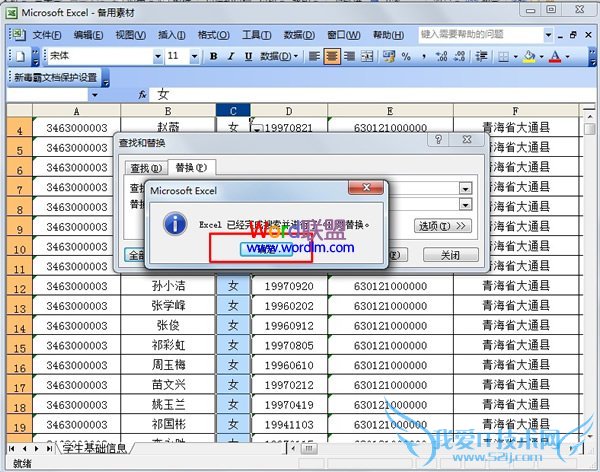This screenshot has height=472, width=600.
Task: Select the 学生基础信息 sheet tab
Action: point(94,448)
